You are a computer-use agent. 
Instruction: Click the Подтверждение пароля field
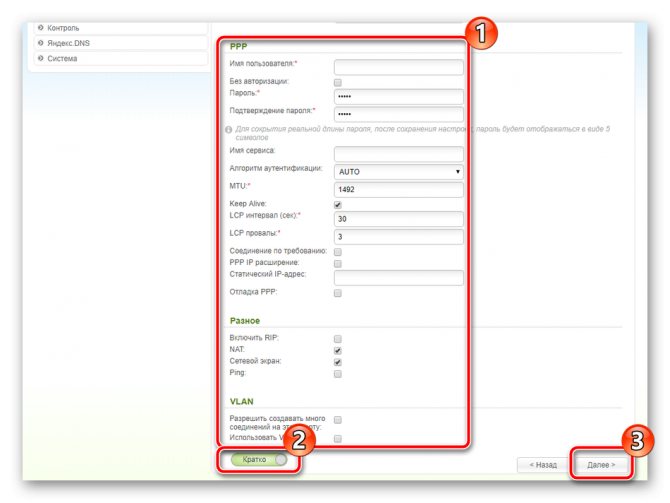pos(398,114)
